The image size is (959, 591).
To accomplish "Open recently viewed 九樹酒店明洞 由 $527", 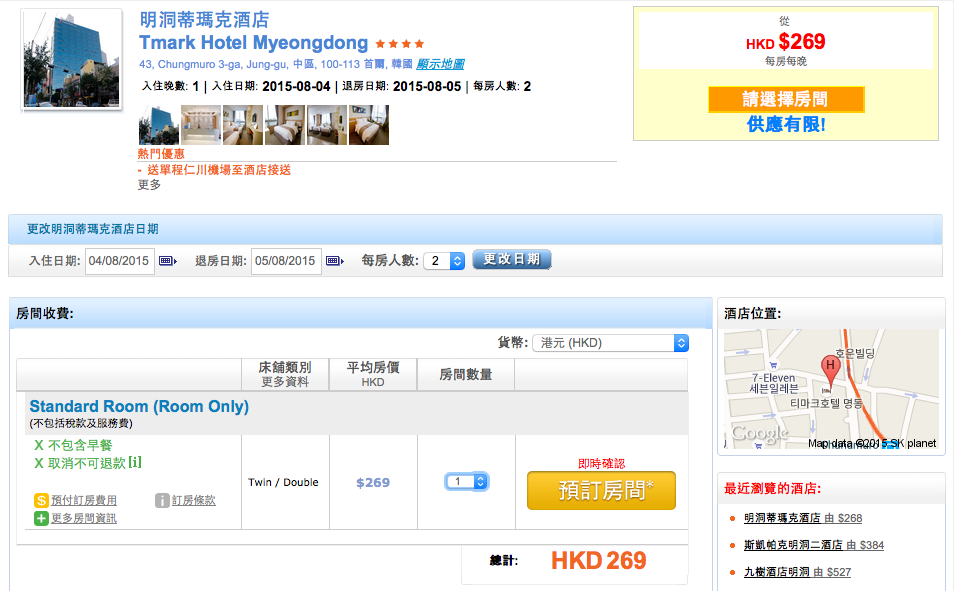I will [797, 572].
